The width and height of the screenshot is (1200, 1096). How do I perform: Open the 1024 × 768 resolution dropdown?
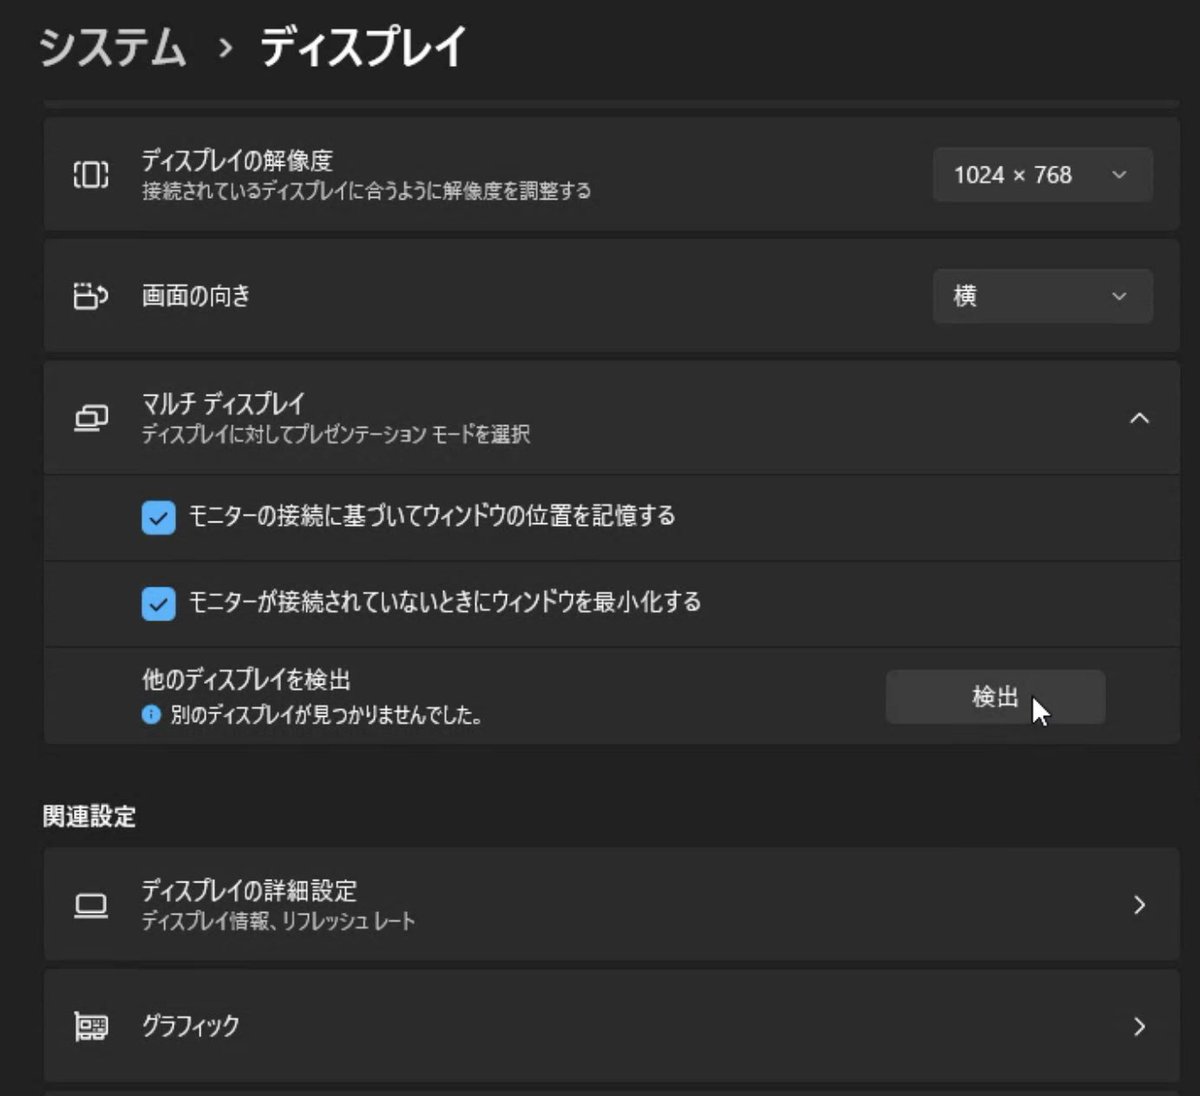click(x=1042, y=175)
